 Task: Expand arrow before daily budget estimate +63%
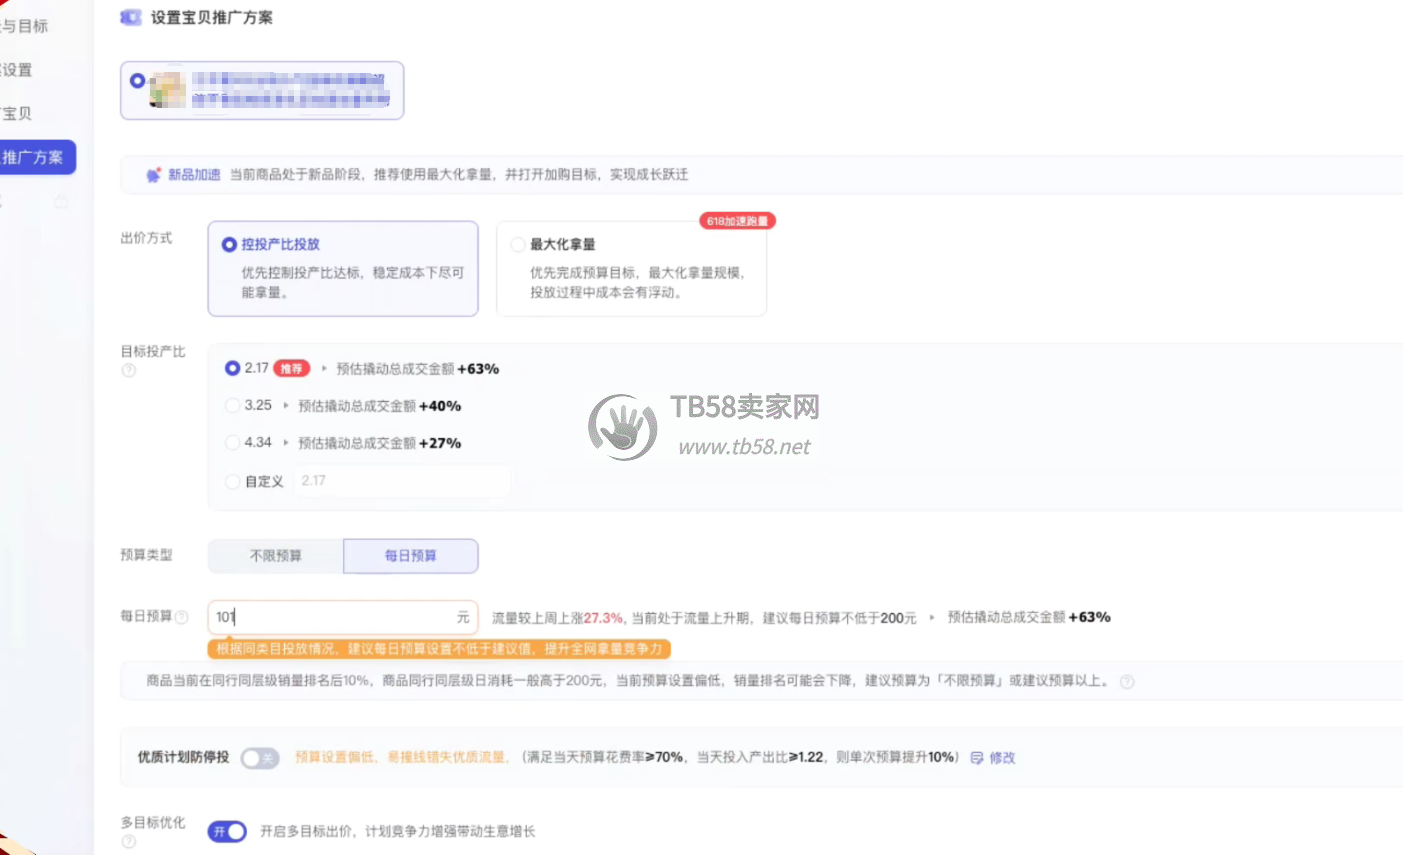tap(932, 618)
